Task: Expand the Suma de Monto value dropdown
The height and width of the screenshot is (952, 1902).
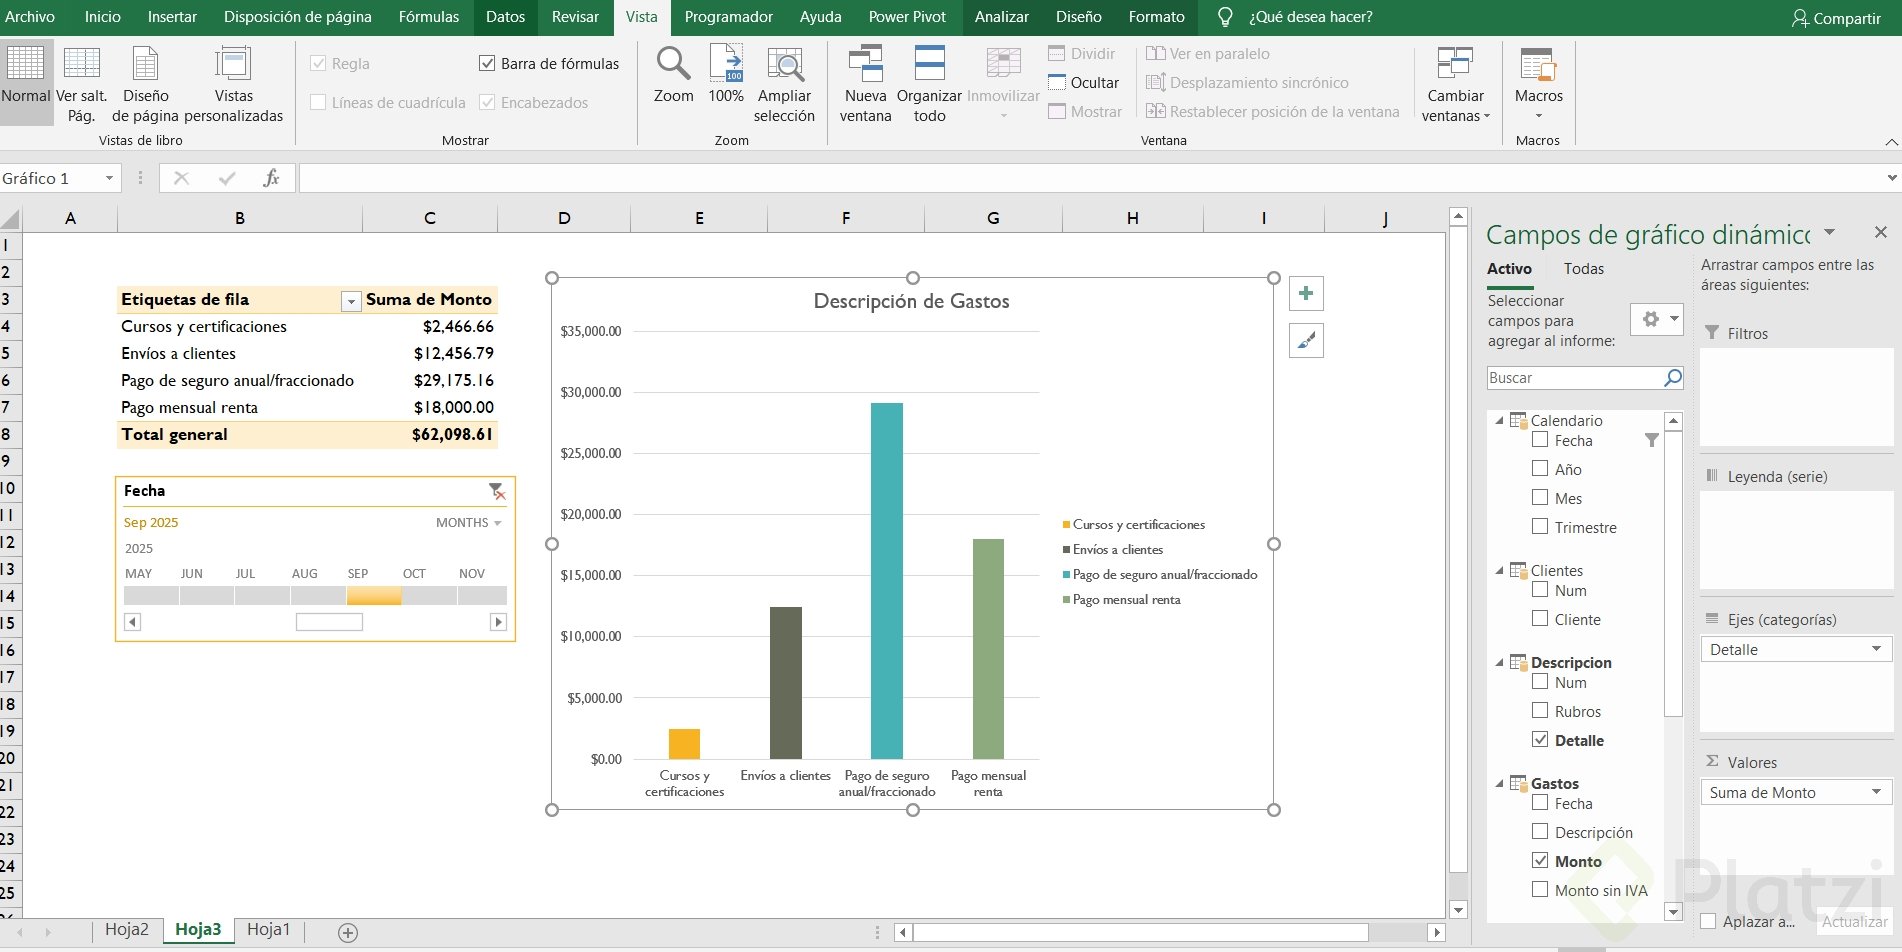Action: click(x=1876, y=792)
